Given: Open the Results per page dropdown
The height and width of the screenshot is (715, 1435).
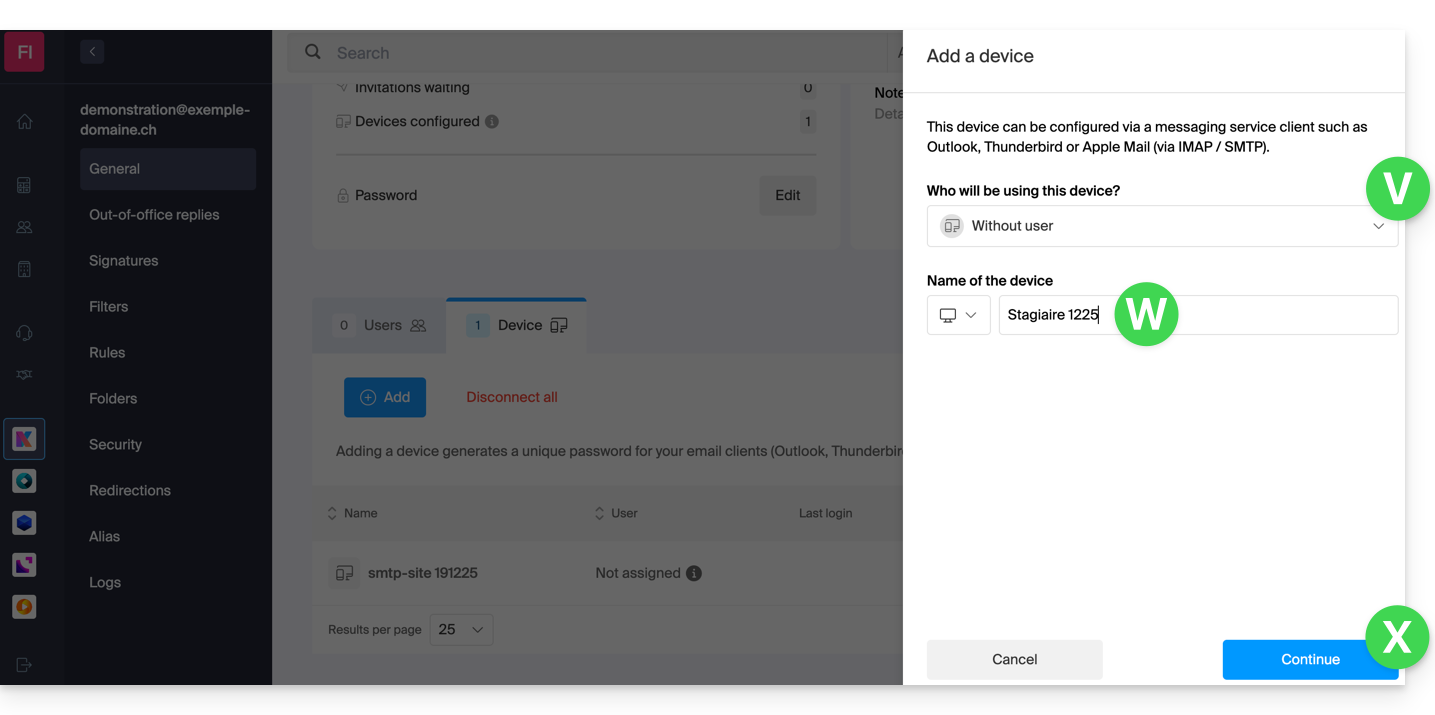Looking at the screenshot, I should 461,630.
